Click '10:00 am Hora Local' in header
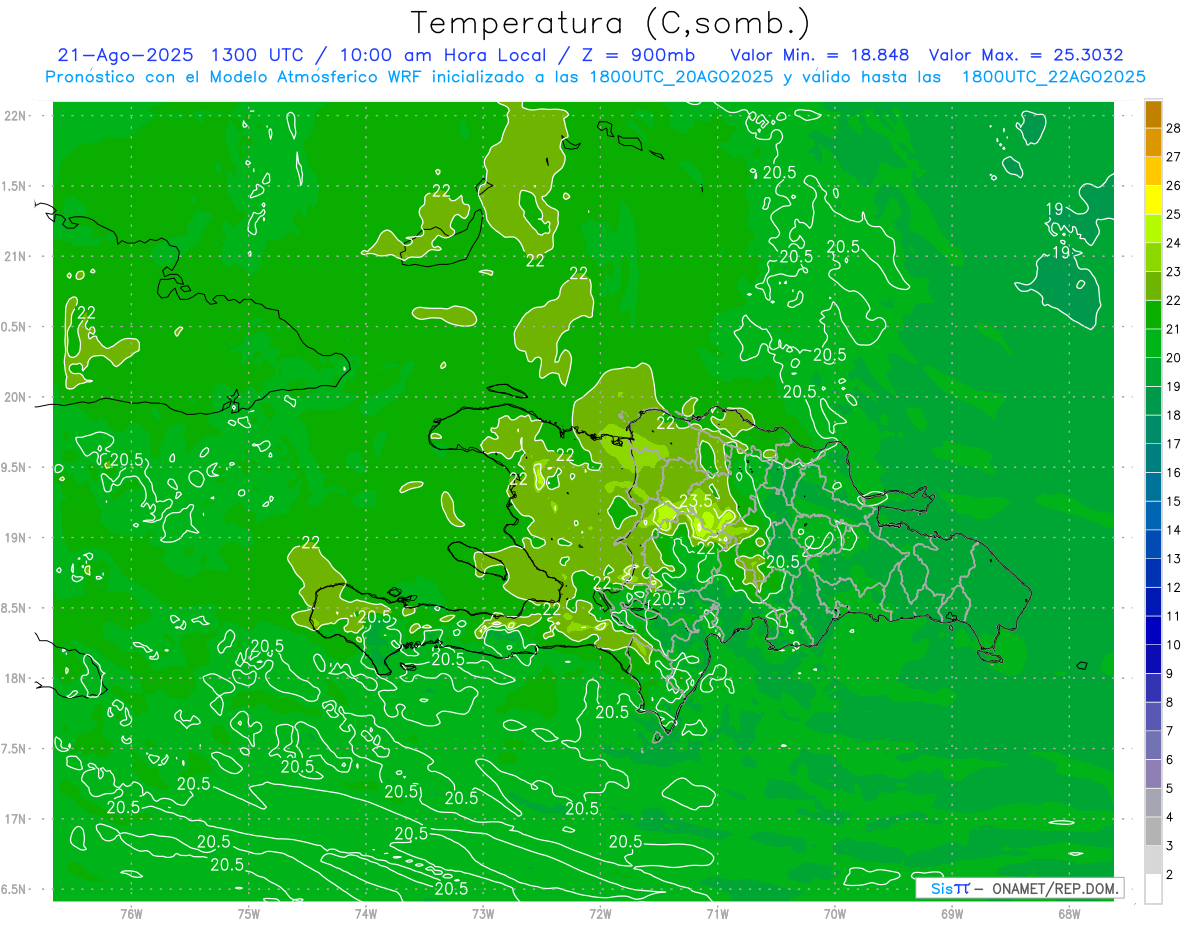1200x927 pixels. tap(443, 55)
